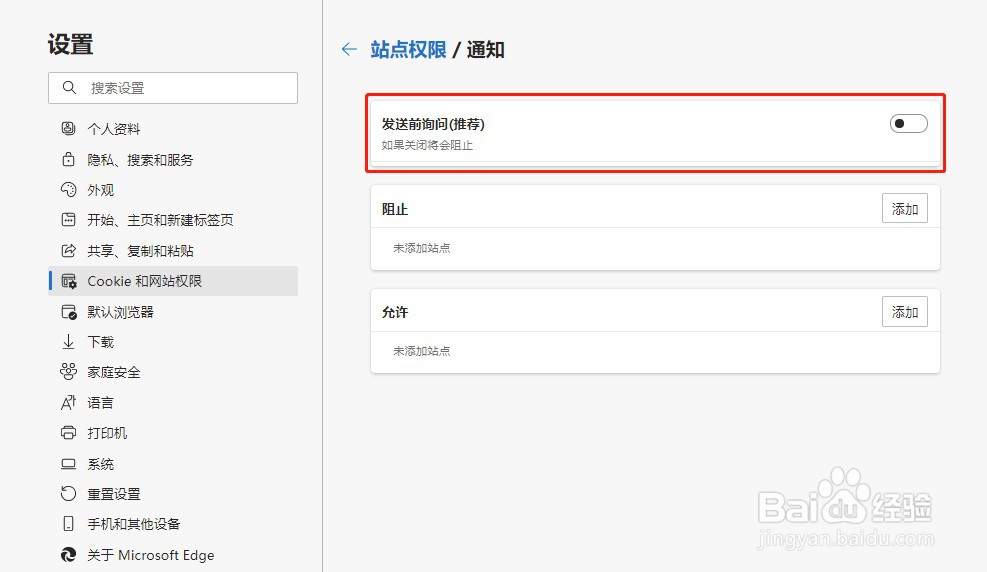The image size is (987, 572).
Task: Click the 默认浏览器 icon
Action: 69,312
